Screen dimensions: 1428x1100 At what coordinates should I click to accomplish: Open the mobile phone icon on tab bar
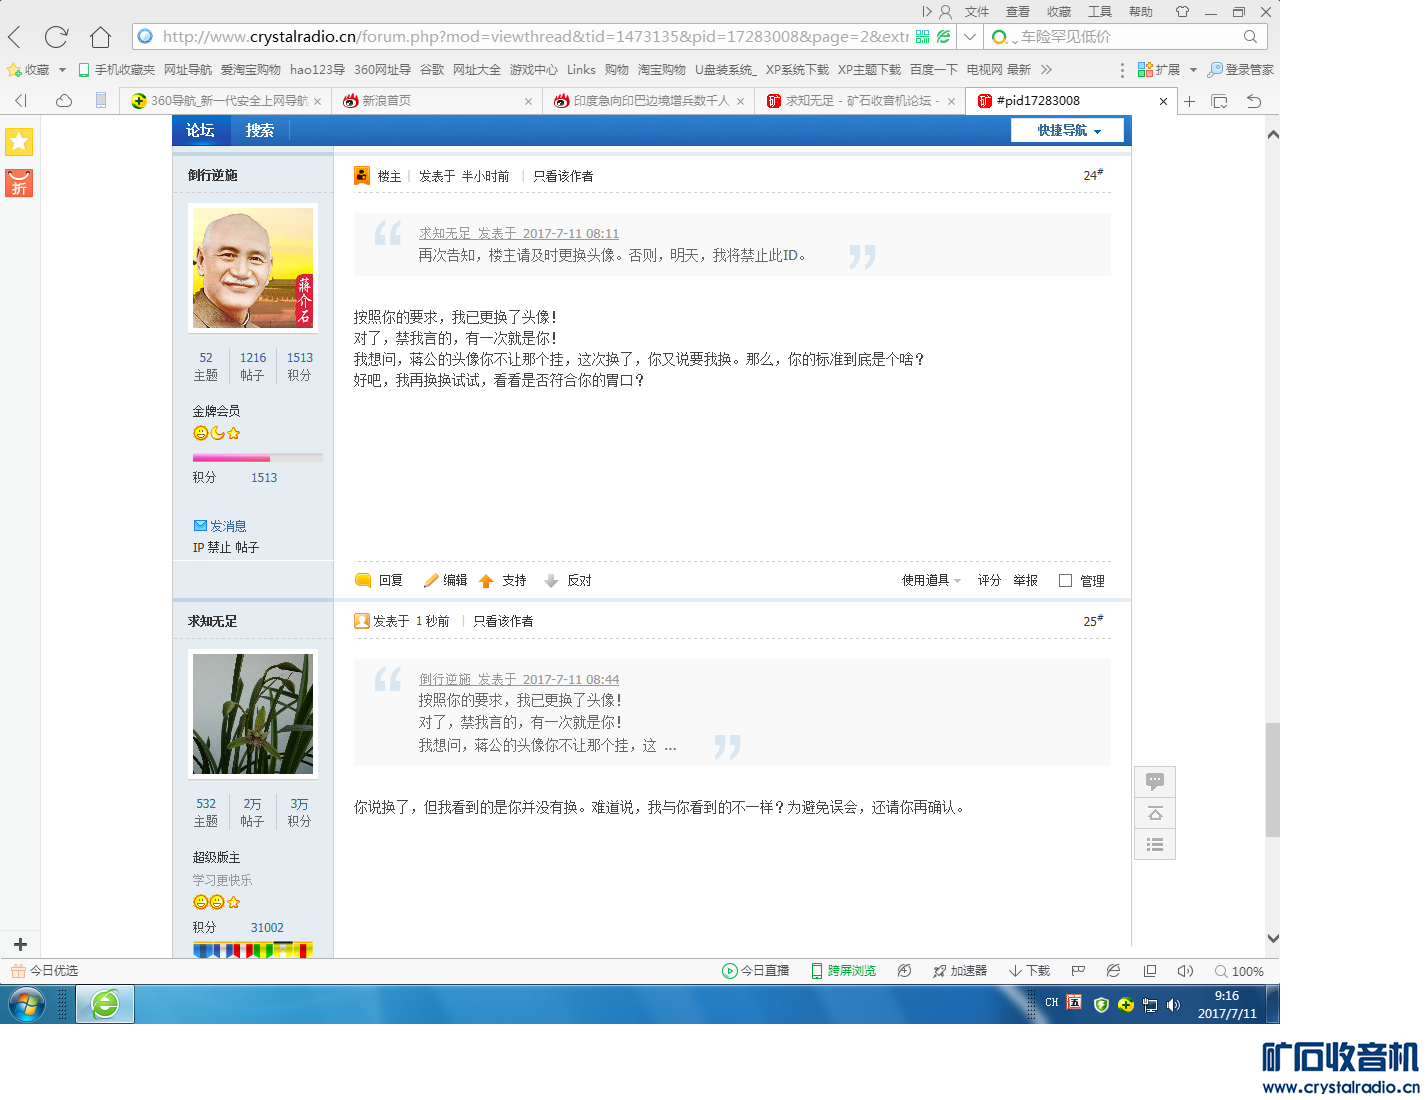(101, 101)
